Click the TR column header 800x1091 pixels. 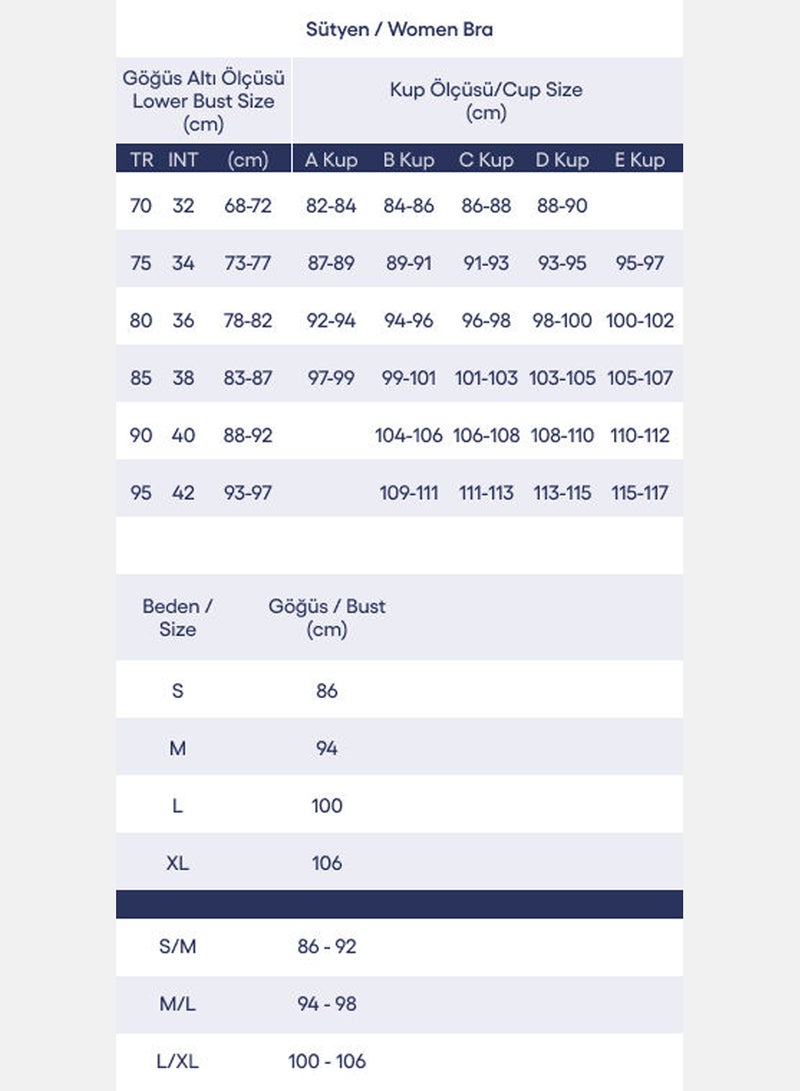[141, 160]
